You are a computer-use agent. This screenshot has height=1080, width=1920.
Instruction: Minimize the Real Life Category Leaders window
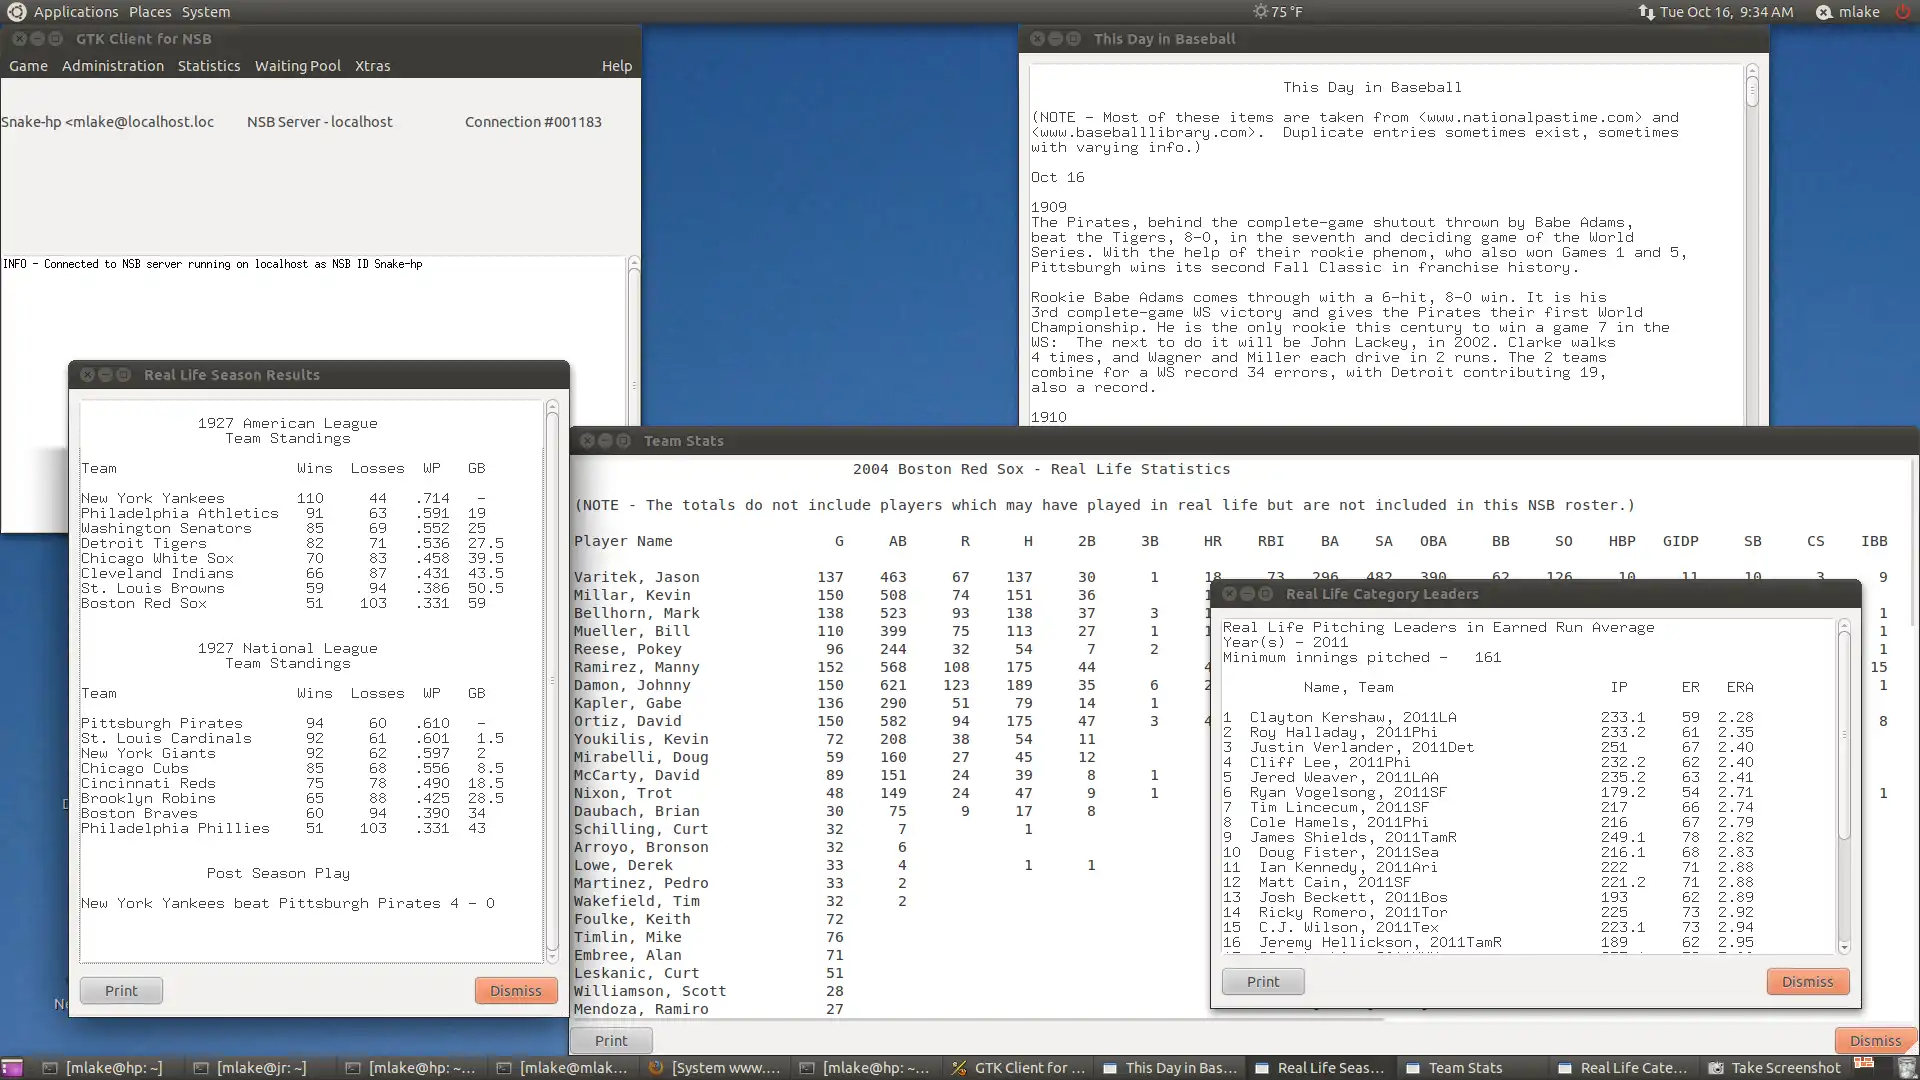point(1248,594)
